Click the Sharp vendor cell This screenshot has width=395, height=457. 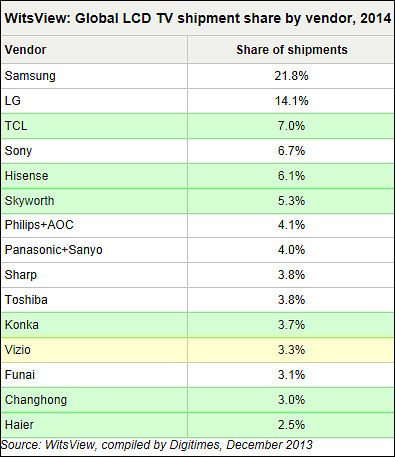[94, 275]
